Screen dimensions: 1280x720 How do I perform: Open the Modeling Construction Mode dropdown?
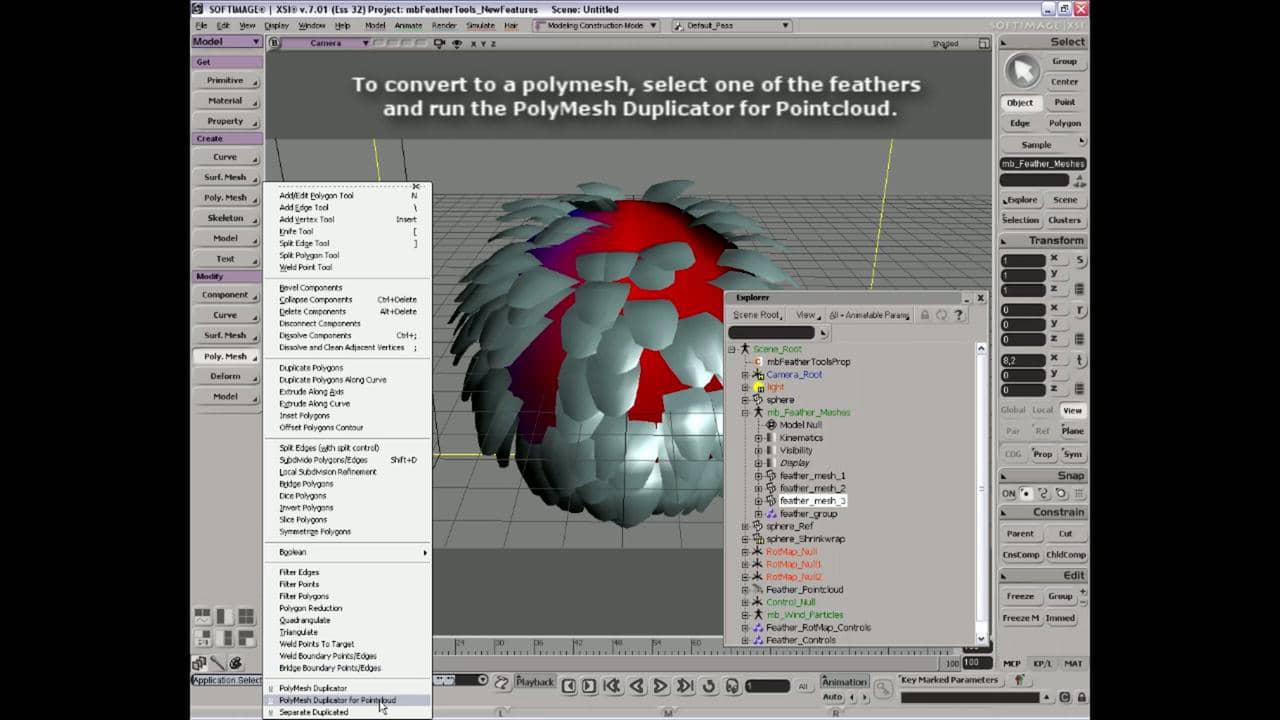click(599, 25)
